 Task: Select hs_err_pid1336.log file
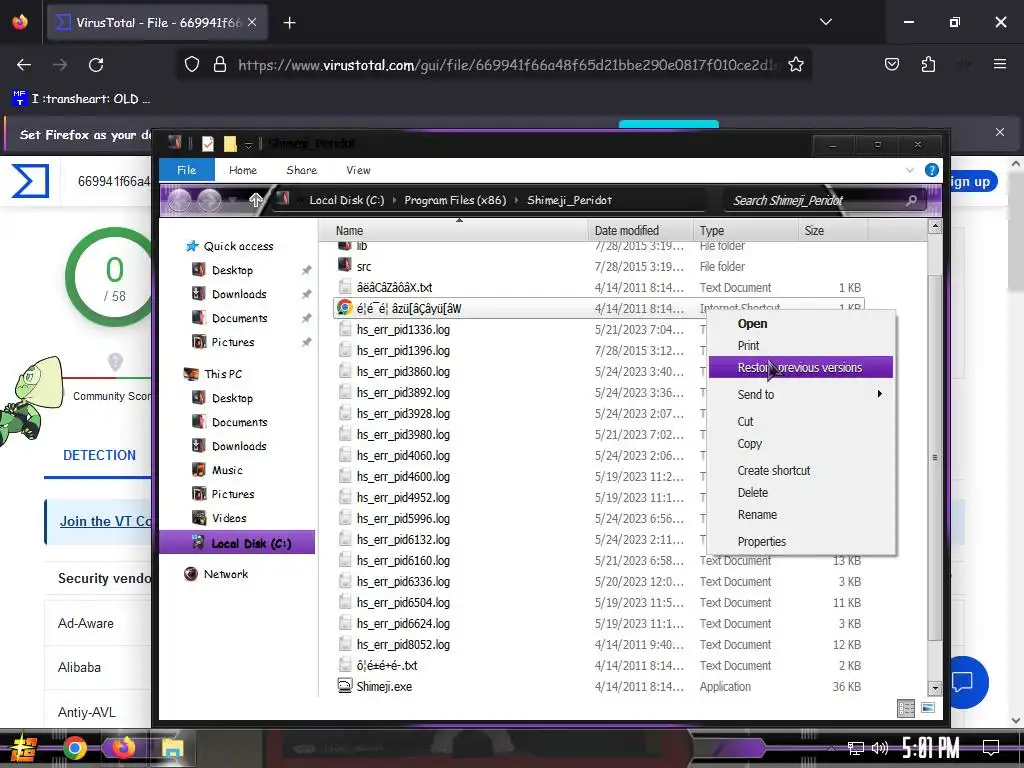click(403, 329)
